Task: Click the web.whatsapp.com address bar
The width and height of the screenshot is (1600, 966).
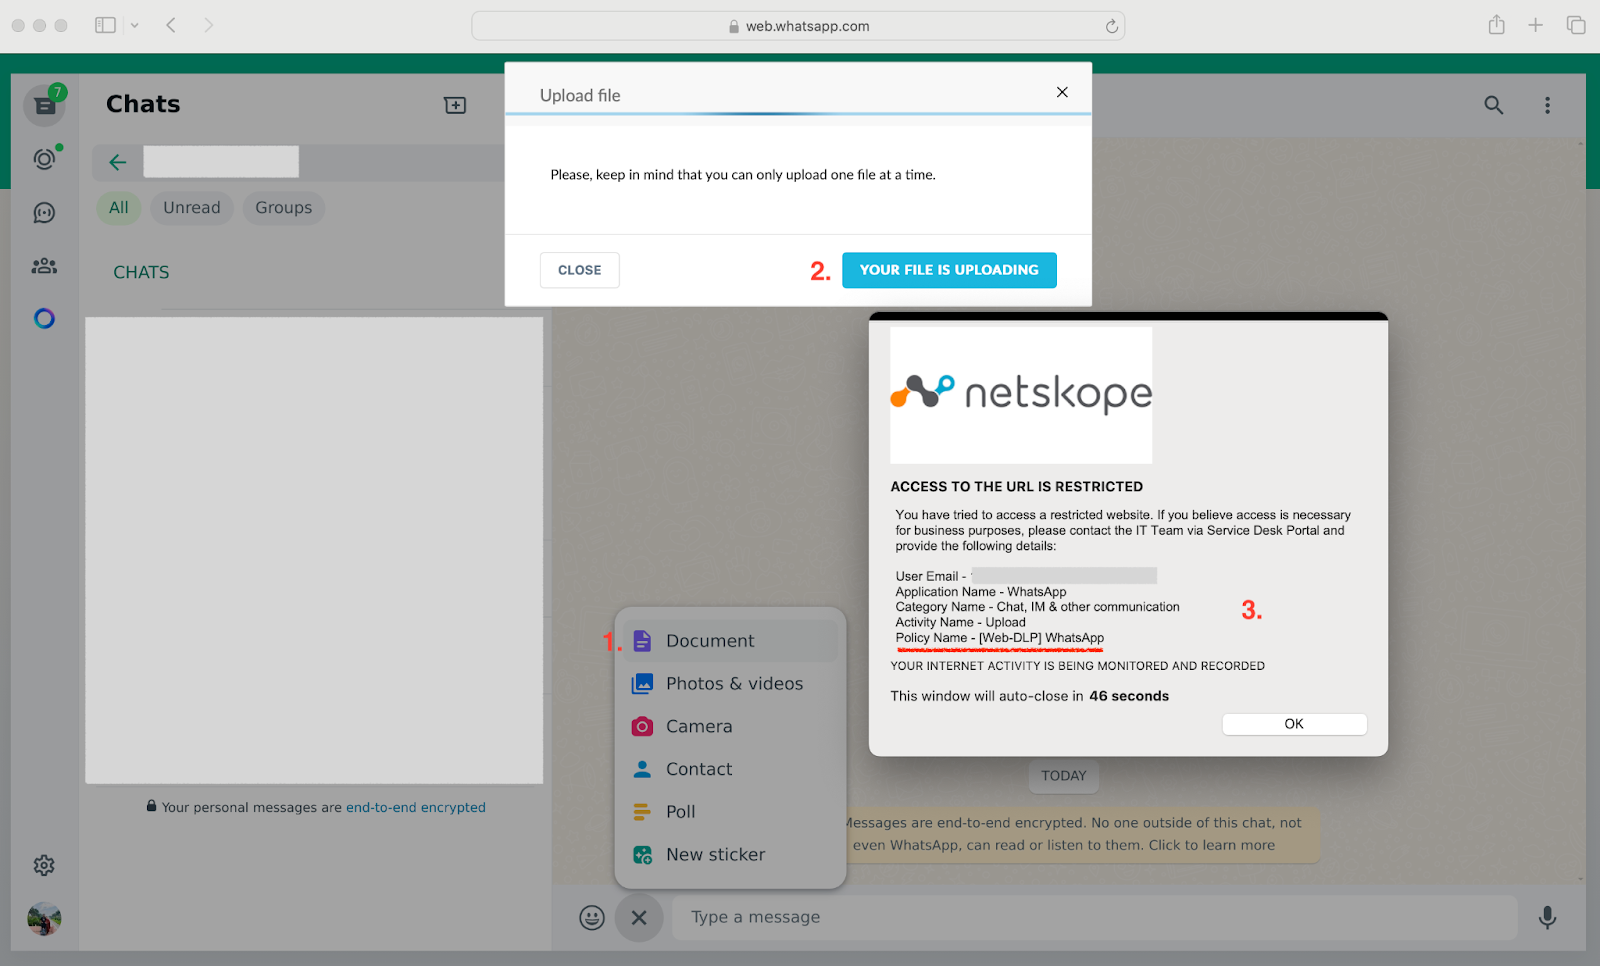Action: [798, 26]
